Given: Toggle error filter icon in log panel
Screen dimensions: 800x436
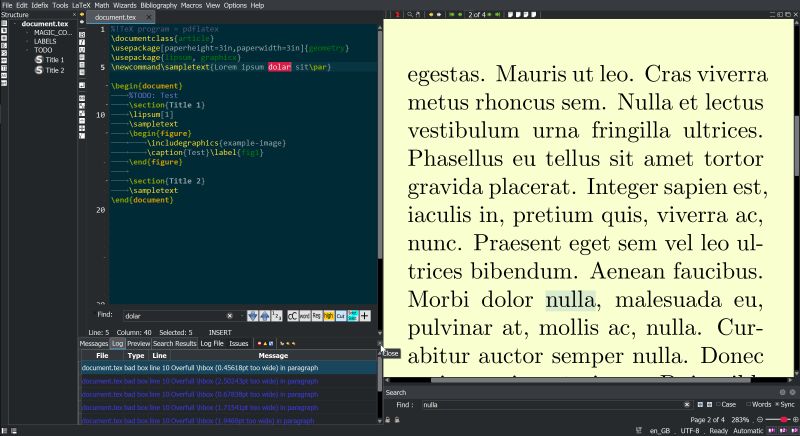Looking at the screenshot, I should (259, 344).
